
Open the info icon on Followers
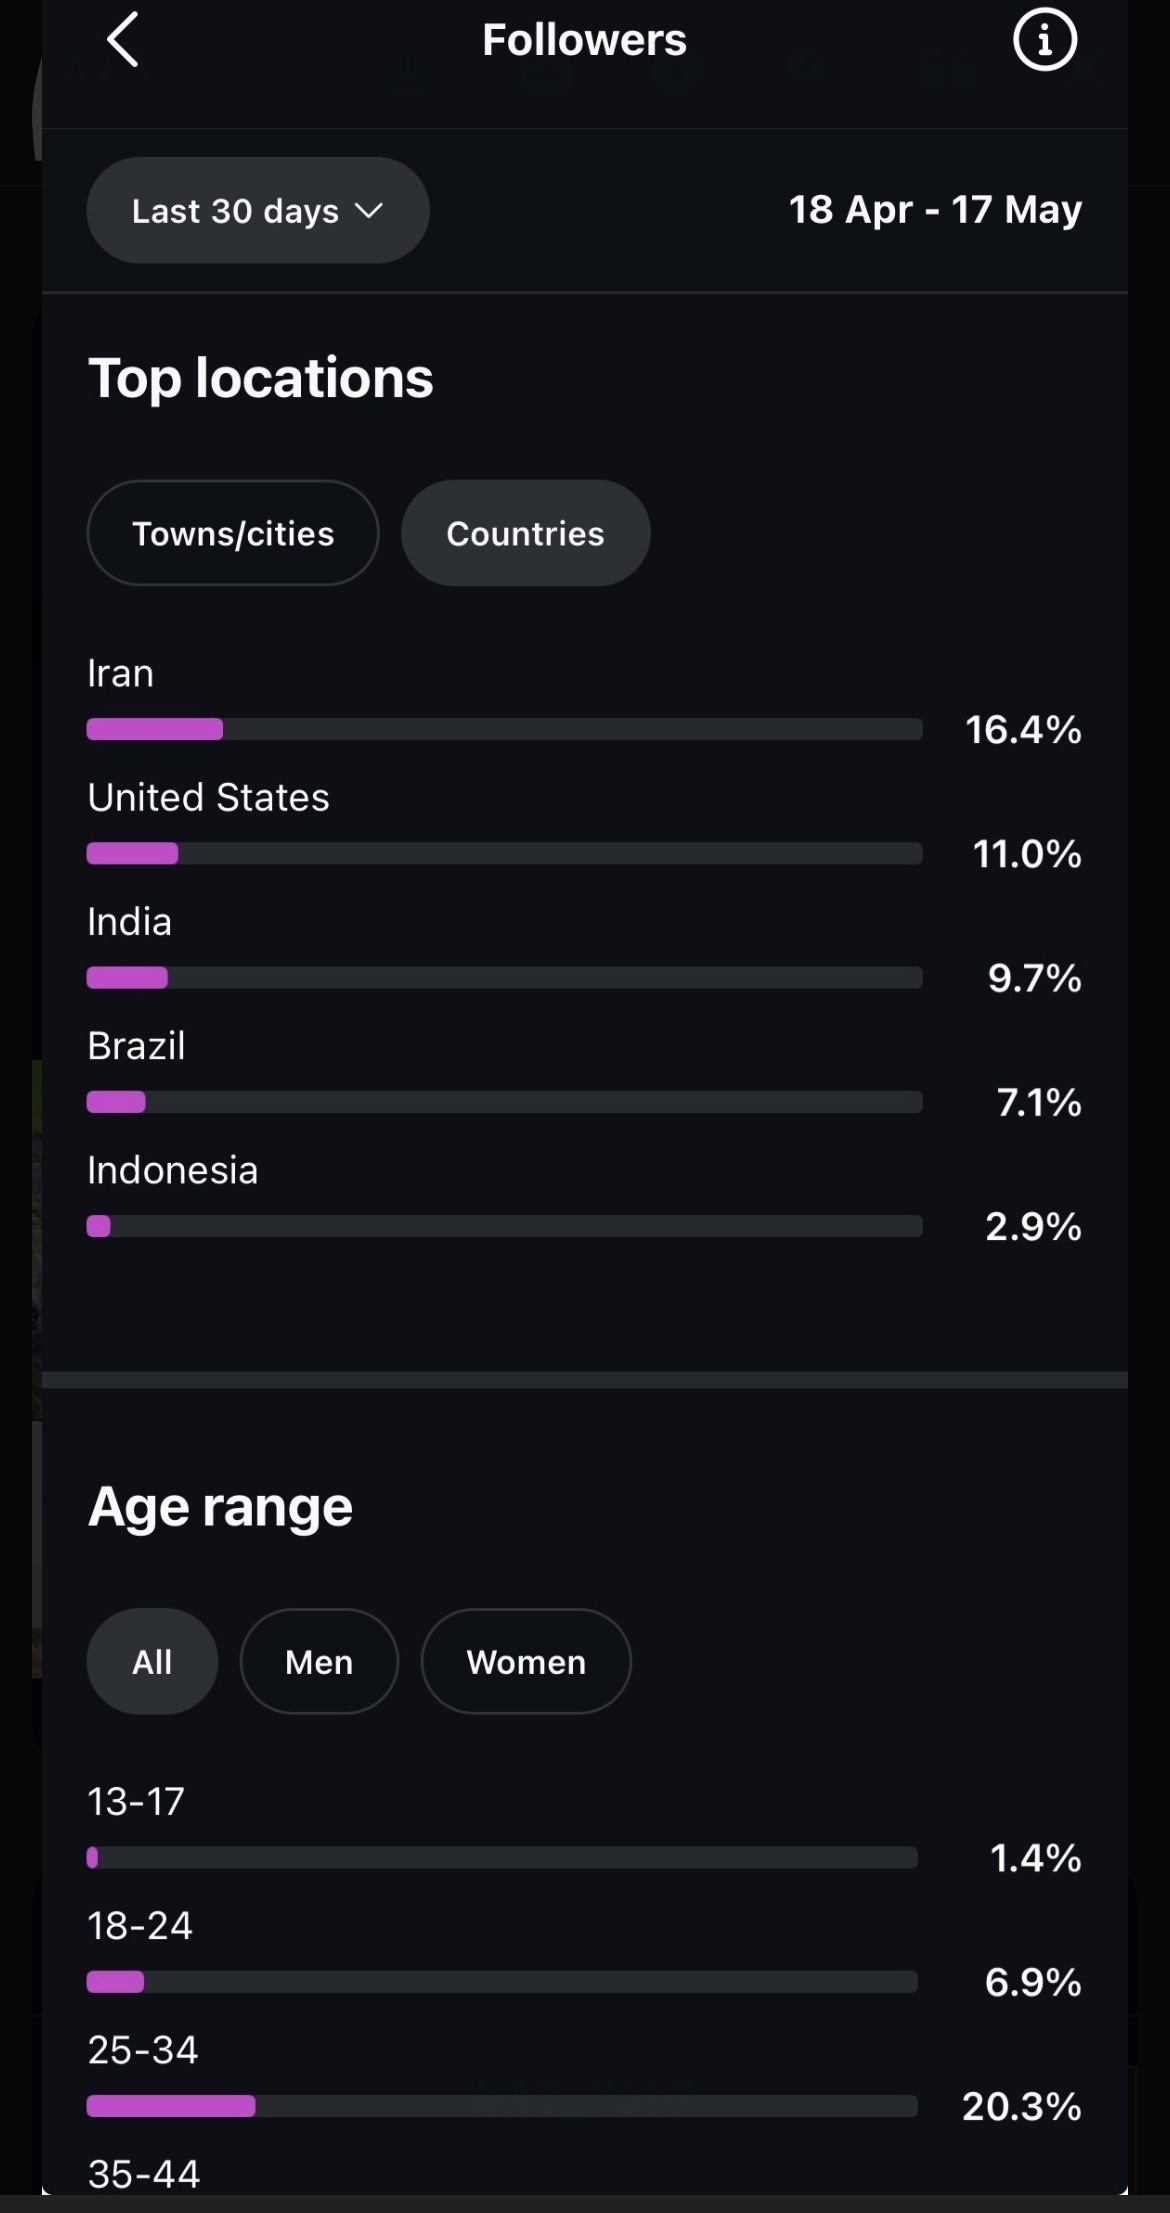[x=1045, y=40]
